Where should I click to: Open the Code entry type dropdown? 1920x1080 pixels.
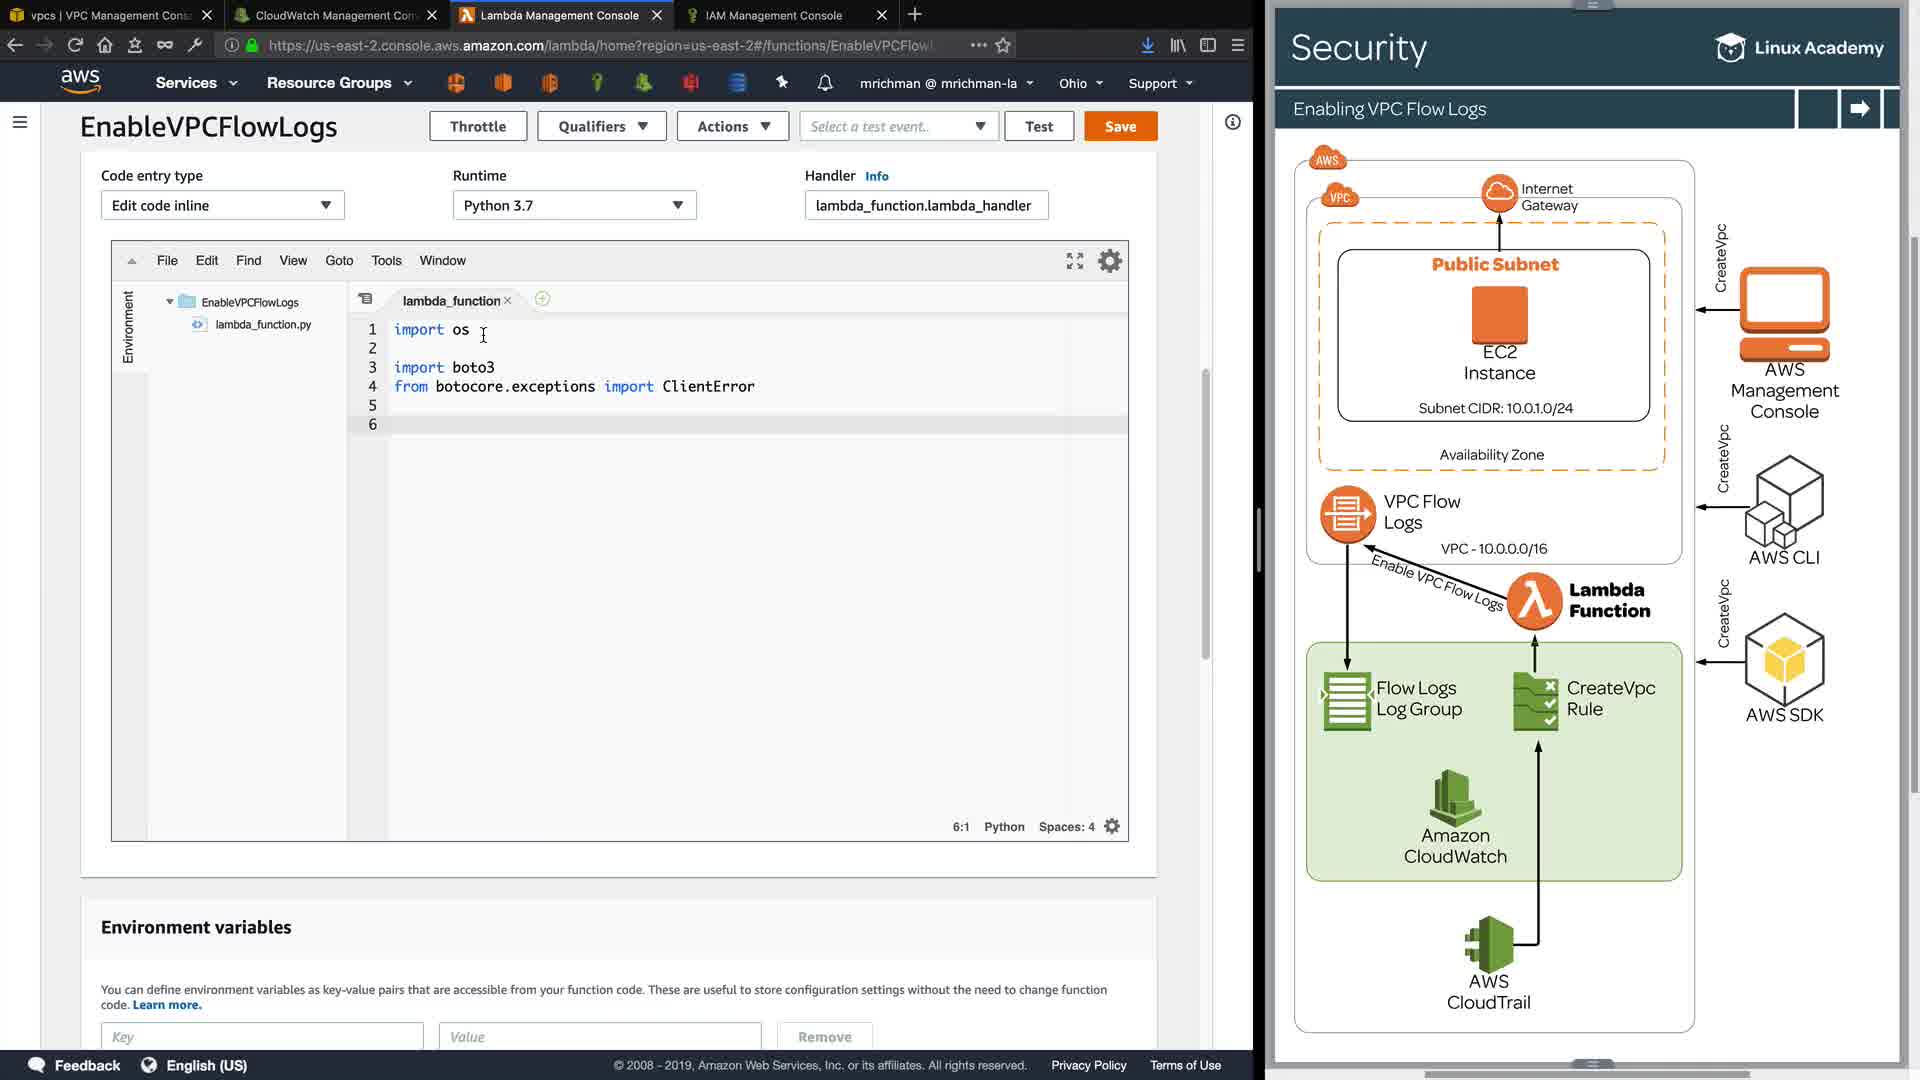(222, 206)
